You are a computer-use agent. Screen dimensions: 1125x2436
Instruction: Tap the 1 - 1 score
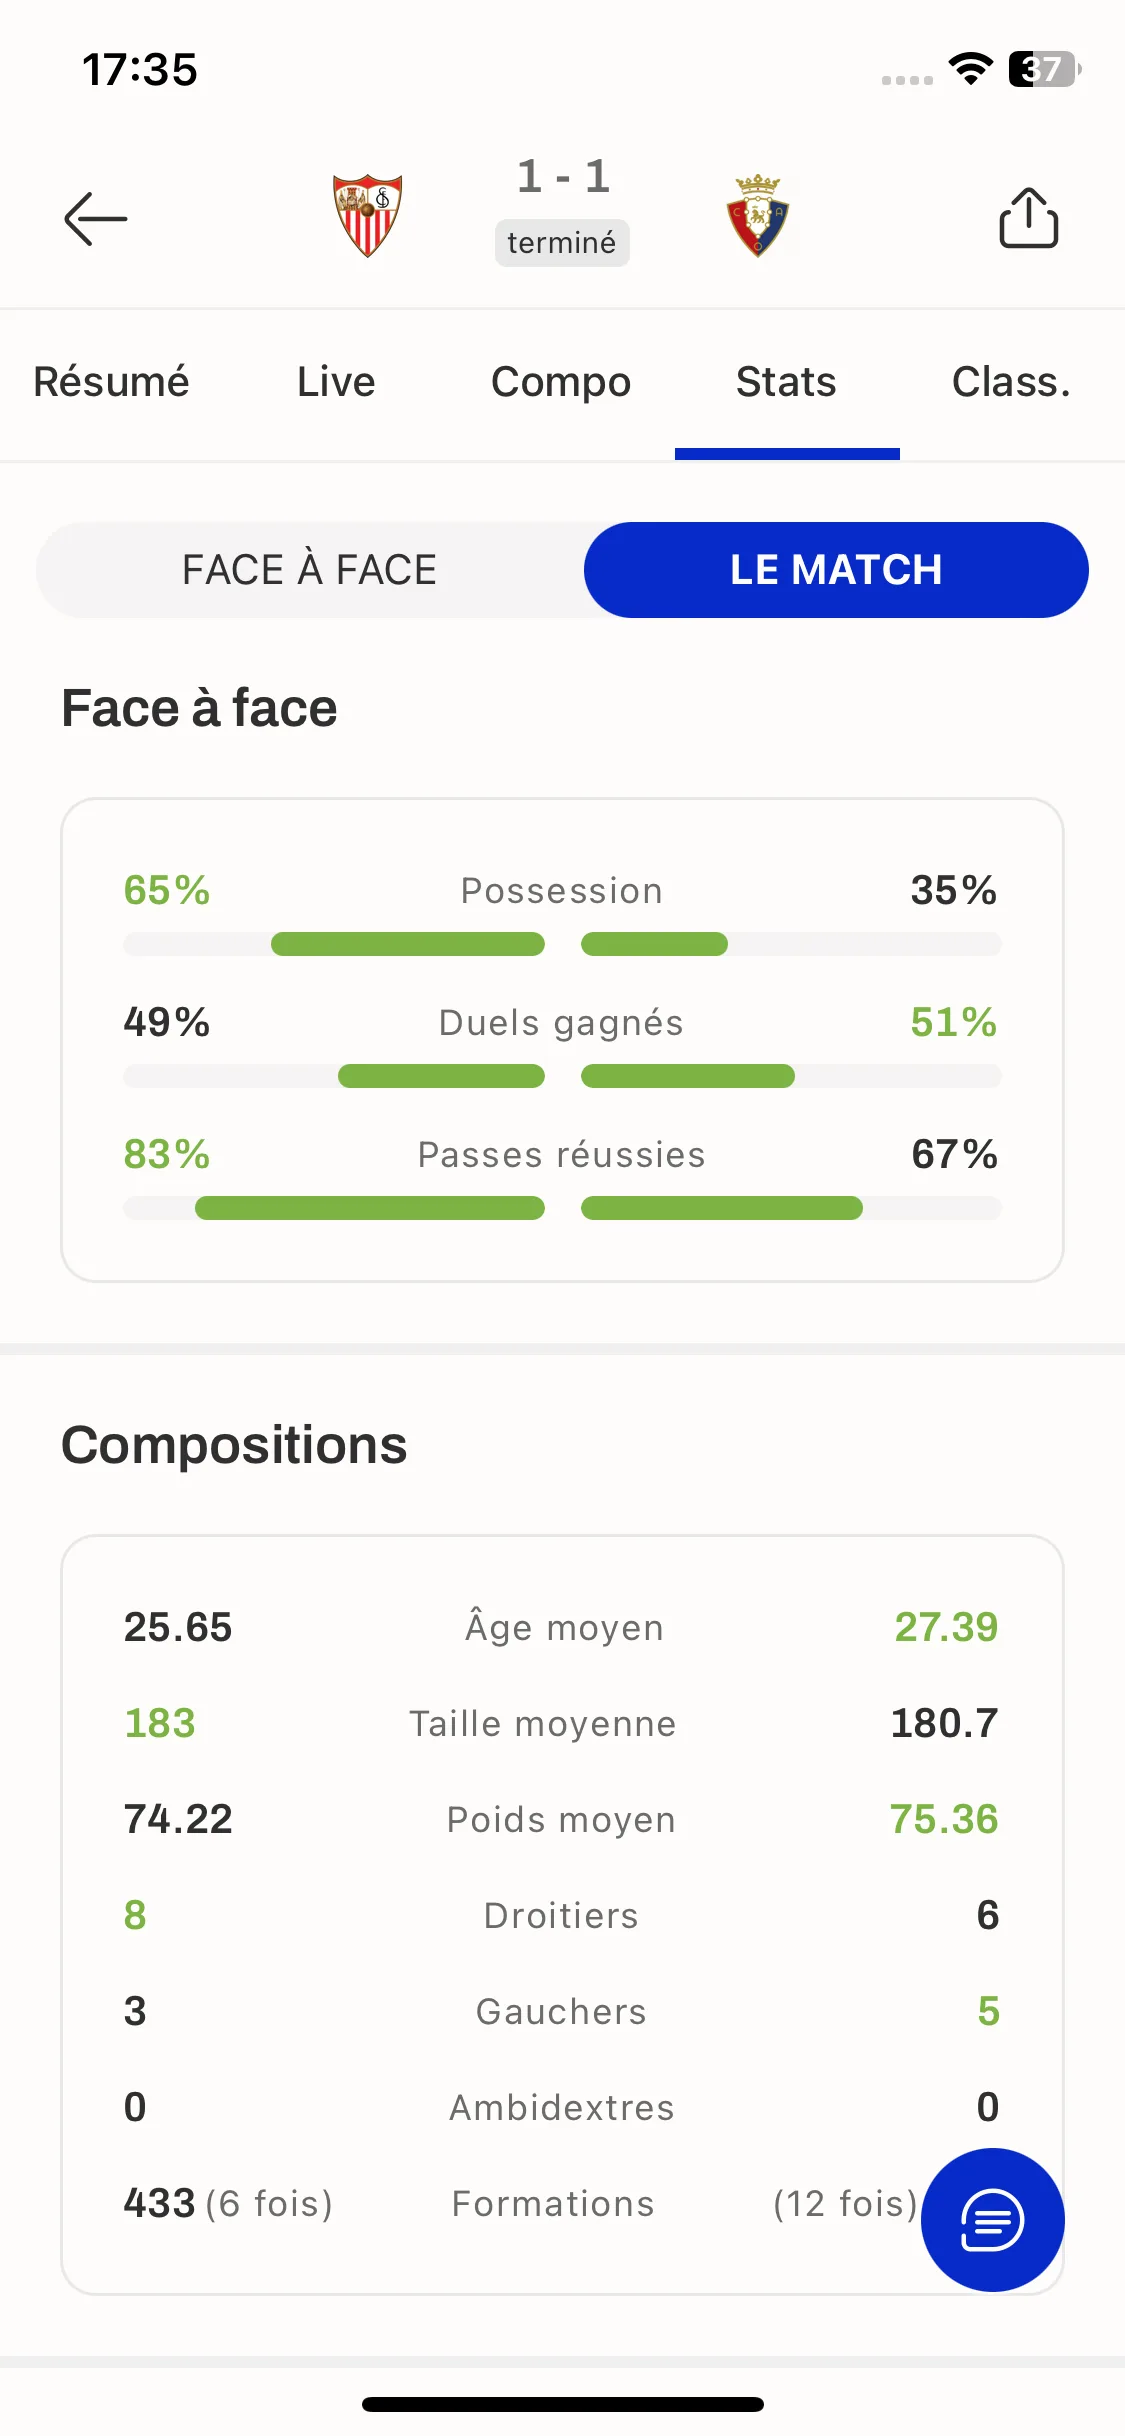click(x=563, y=177)
